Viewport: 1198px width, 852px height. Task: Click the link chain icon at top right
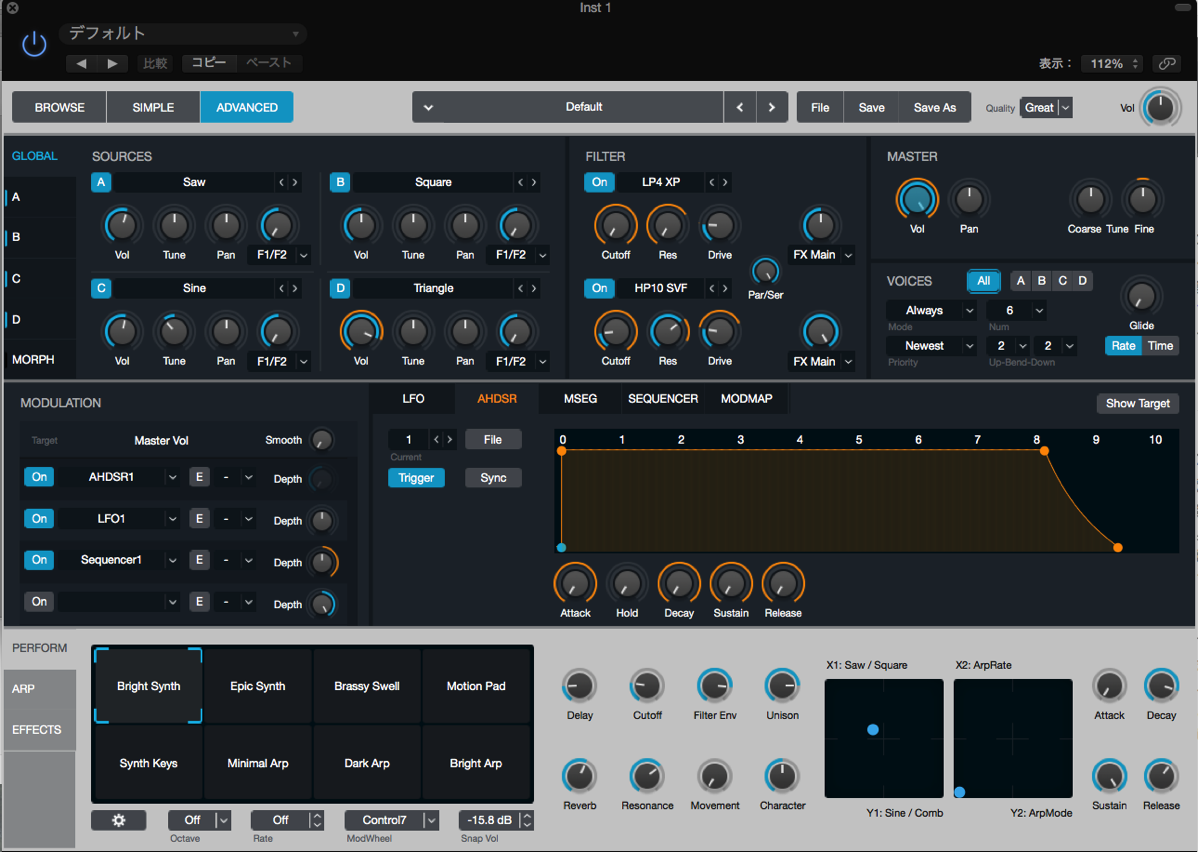pos(1167,63)
